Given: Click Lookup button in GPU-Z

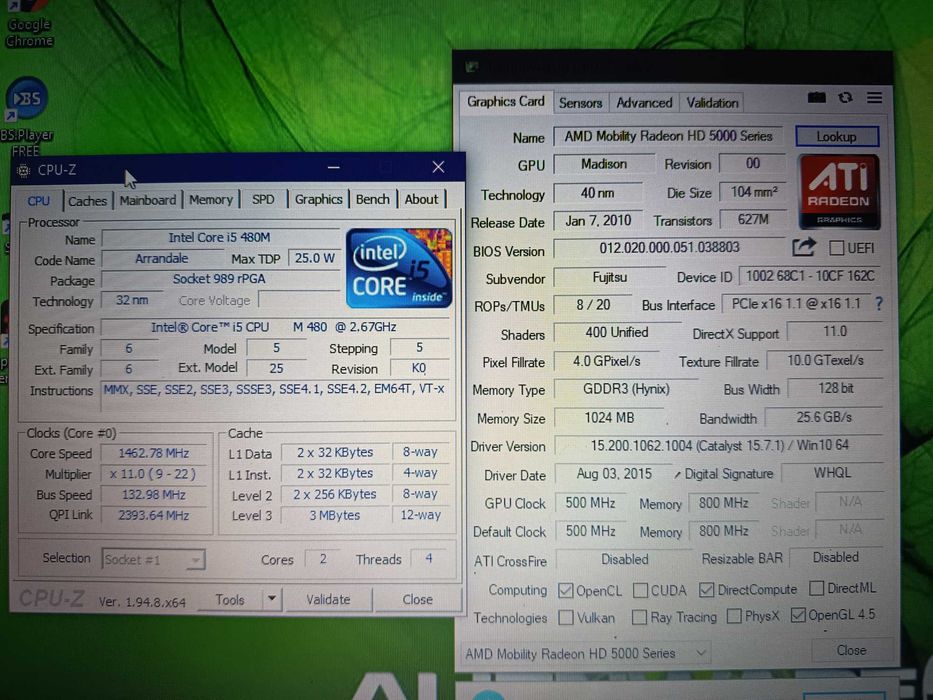Looking at the screenshot, I should tap(837, 136).
